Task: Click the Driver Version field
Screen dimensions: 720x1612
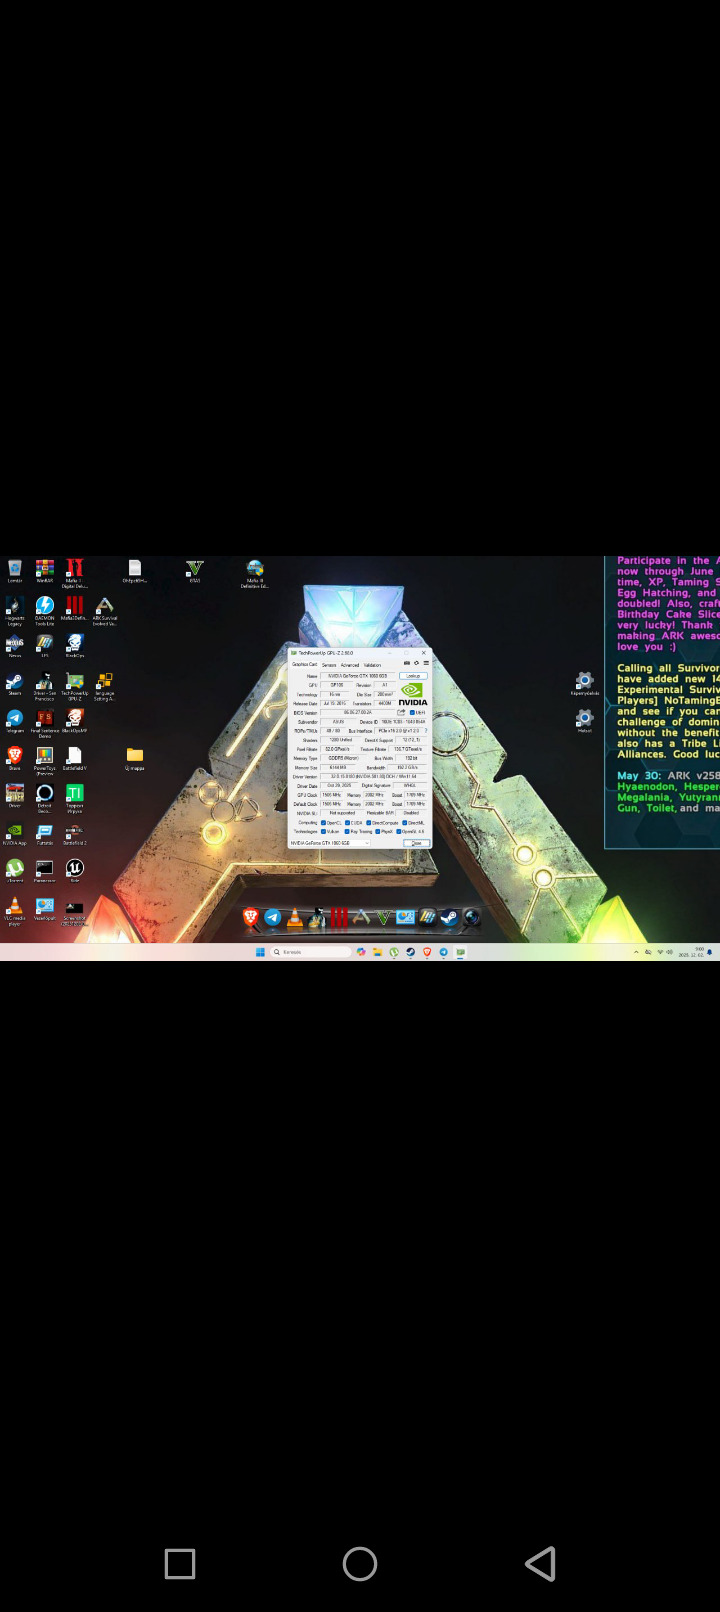Action: pyautogui.click(x=373, y=777)
